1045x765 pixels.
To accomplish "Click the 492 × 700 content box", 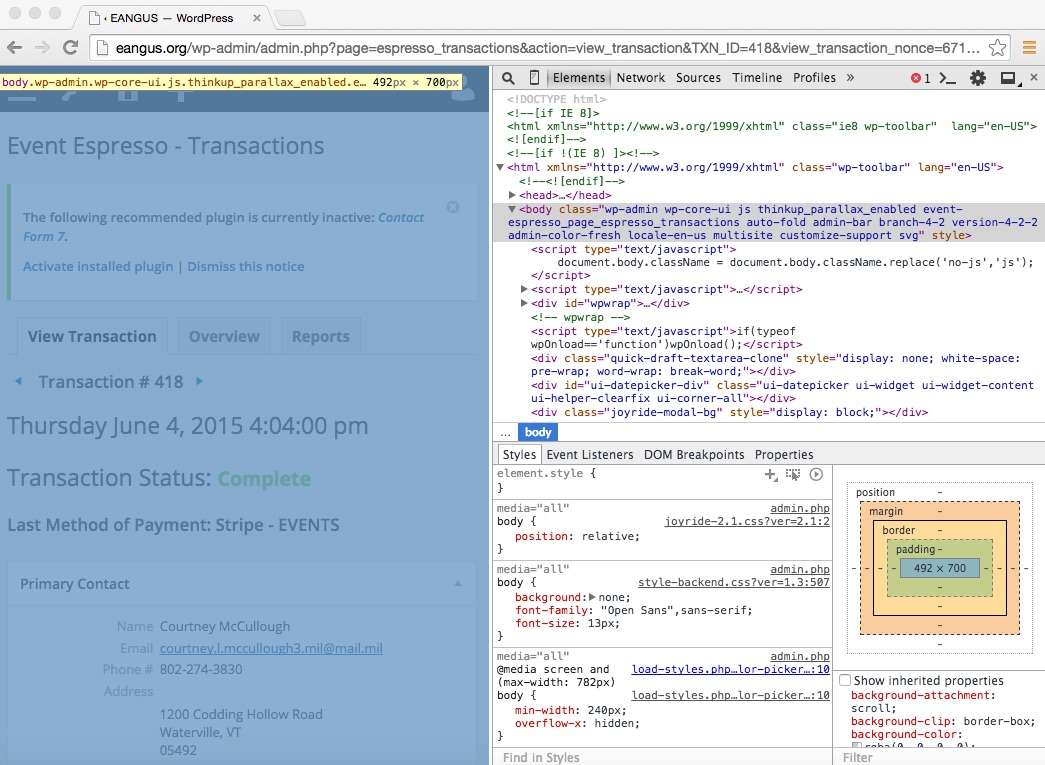I will click(x=940, y=568).
